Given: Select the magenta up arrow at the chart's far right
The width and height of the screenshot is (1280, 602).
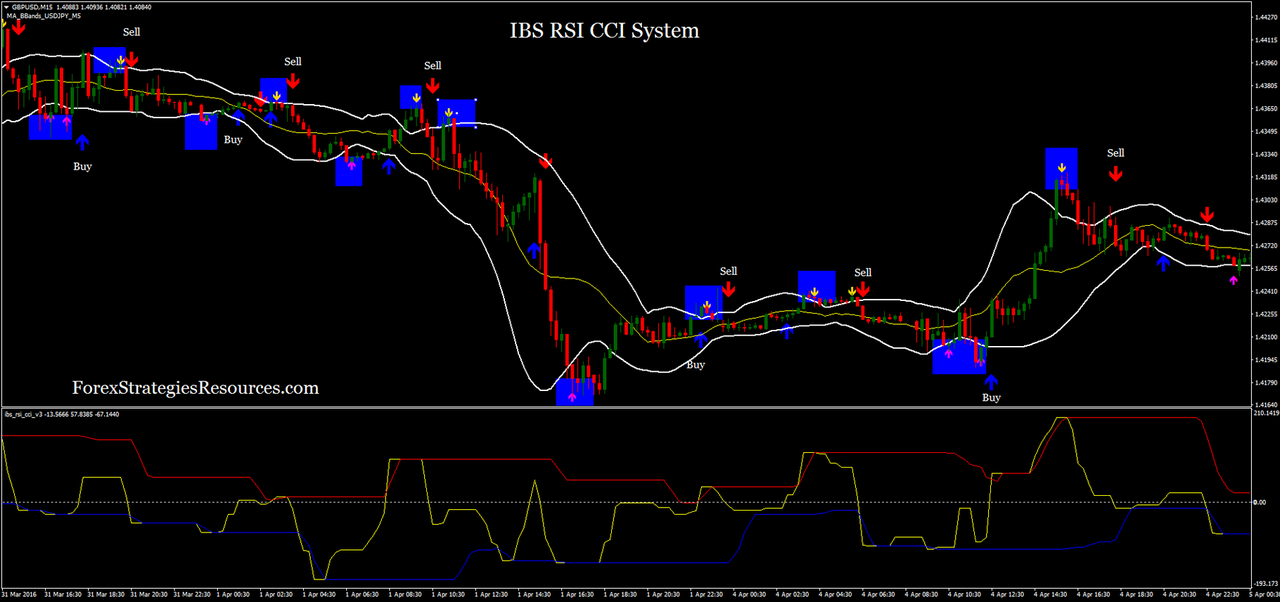Looking at the screenshot, I should (1234, 281).
